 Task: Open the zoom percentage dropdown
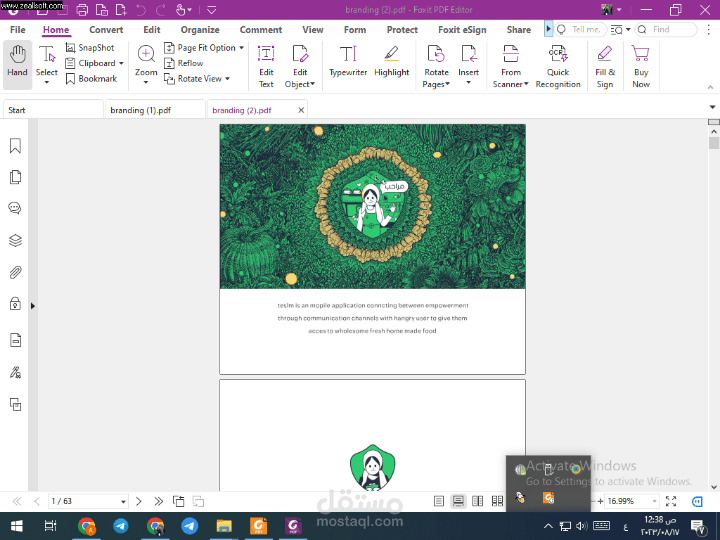coord(654,501)
